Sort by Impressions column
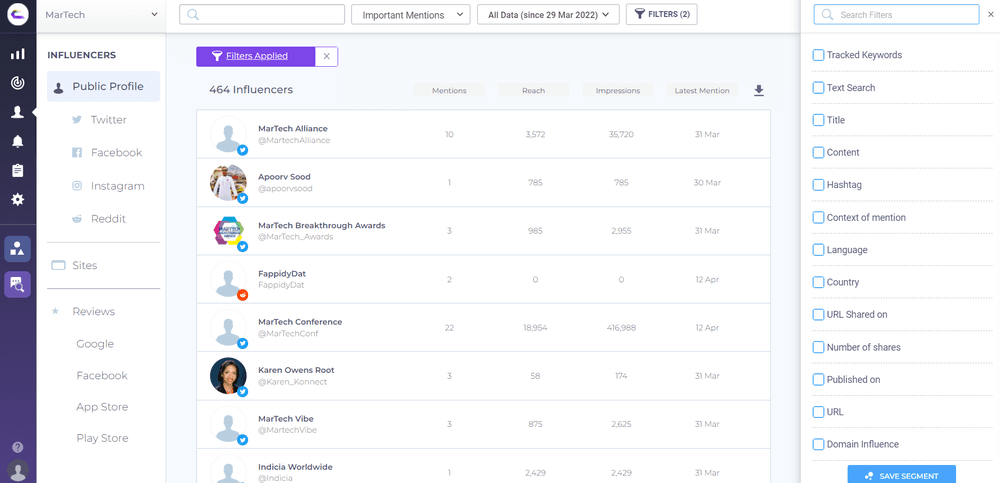 click(618, 91)
